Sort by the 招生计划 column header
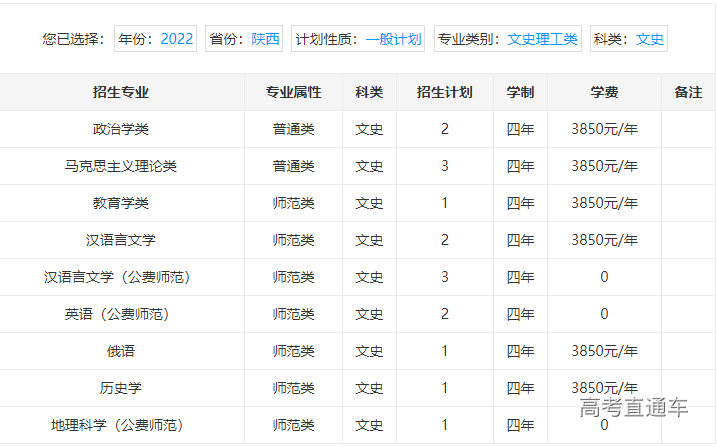This screenshot has width=717, height=447. point(444,92)
